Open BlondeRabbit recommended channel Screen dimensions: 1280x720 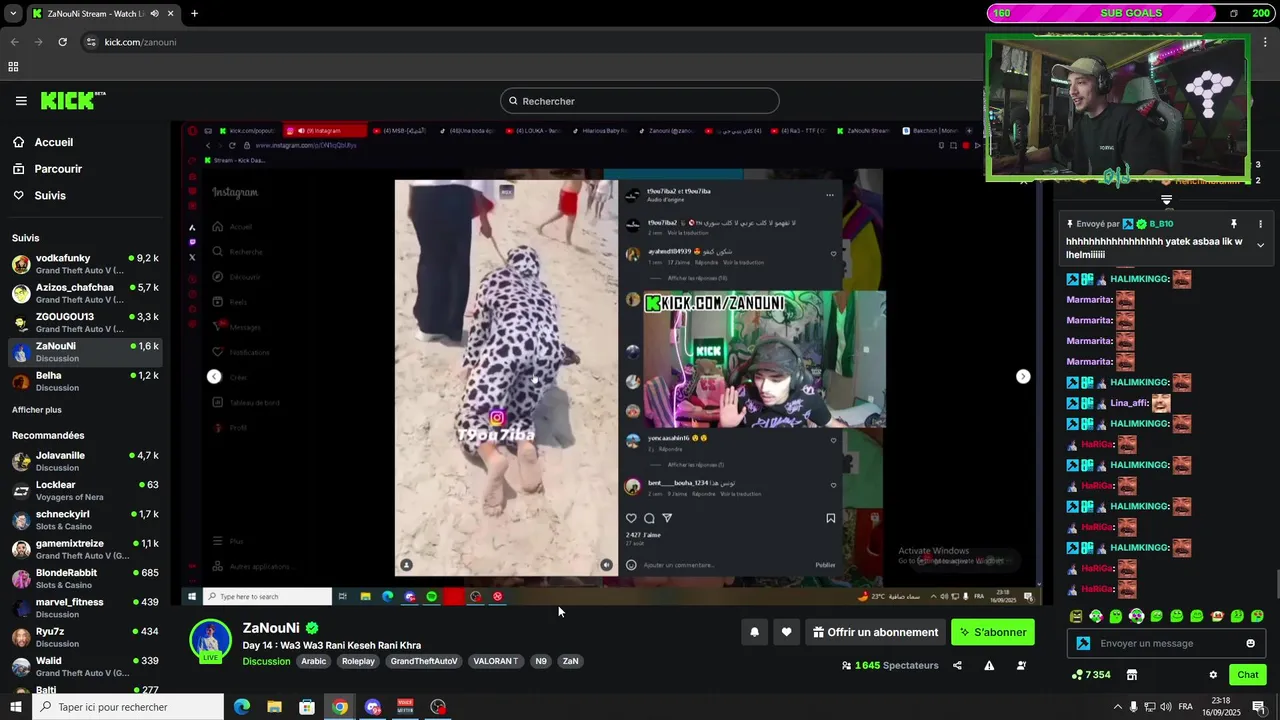click(x=85, y=578)
